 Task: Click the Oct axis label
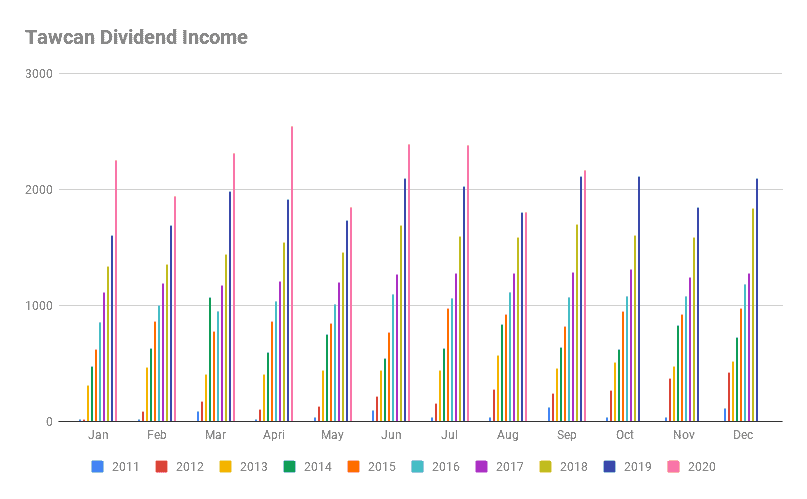point(625,435)
